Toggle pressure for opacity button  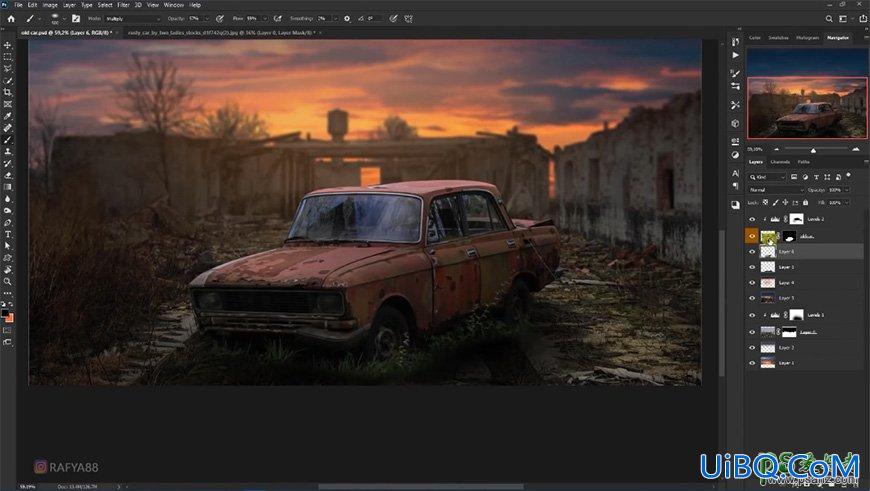click(x=220, y=18)
